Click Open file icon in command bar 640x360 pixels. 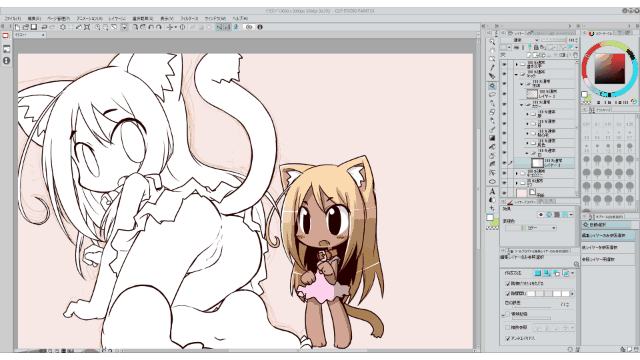26,27
